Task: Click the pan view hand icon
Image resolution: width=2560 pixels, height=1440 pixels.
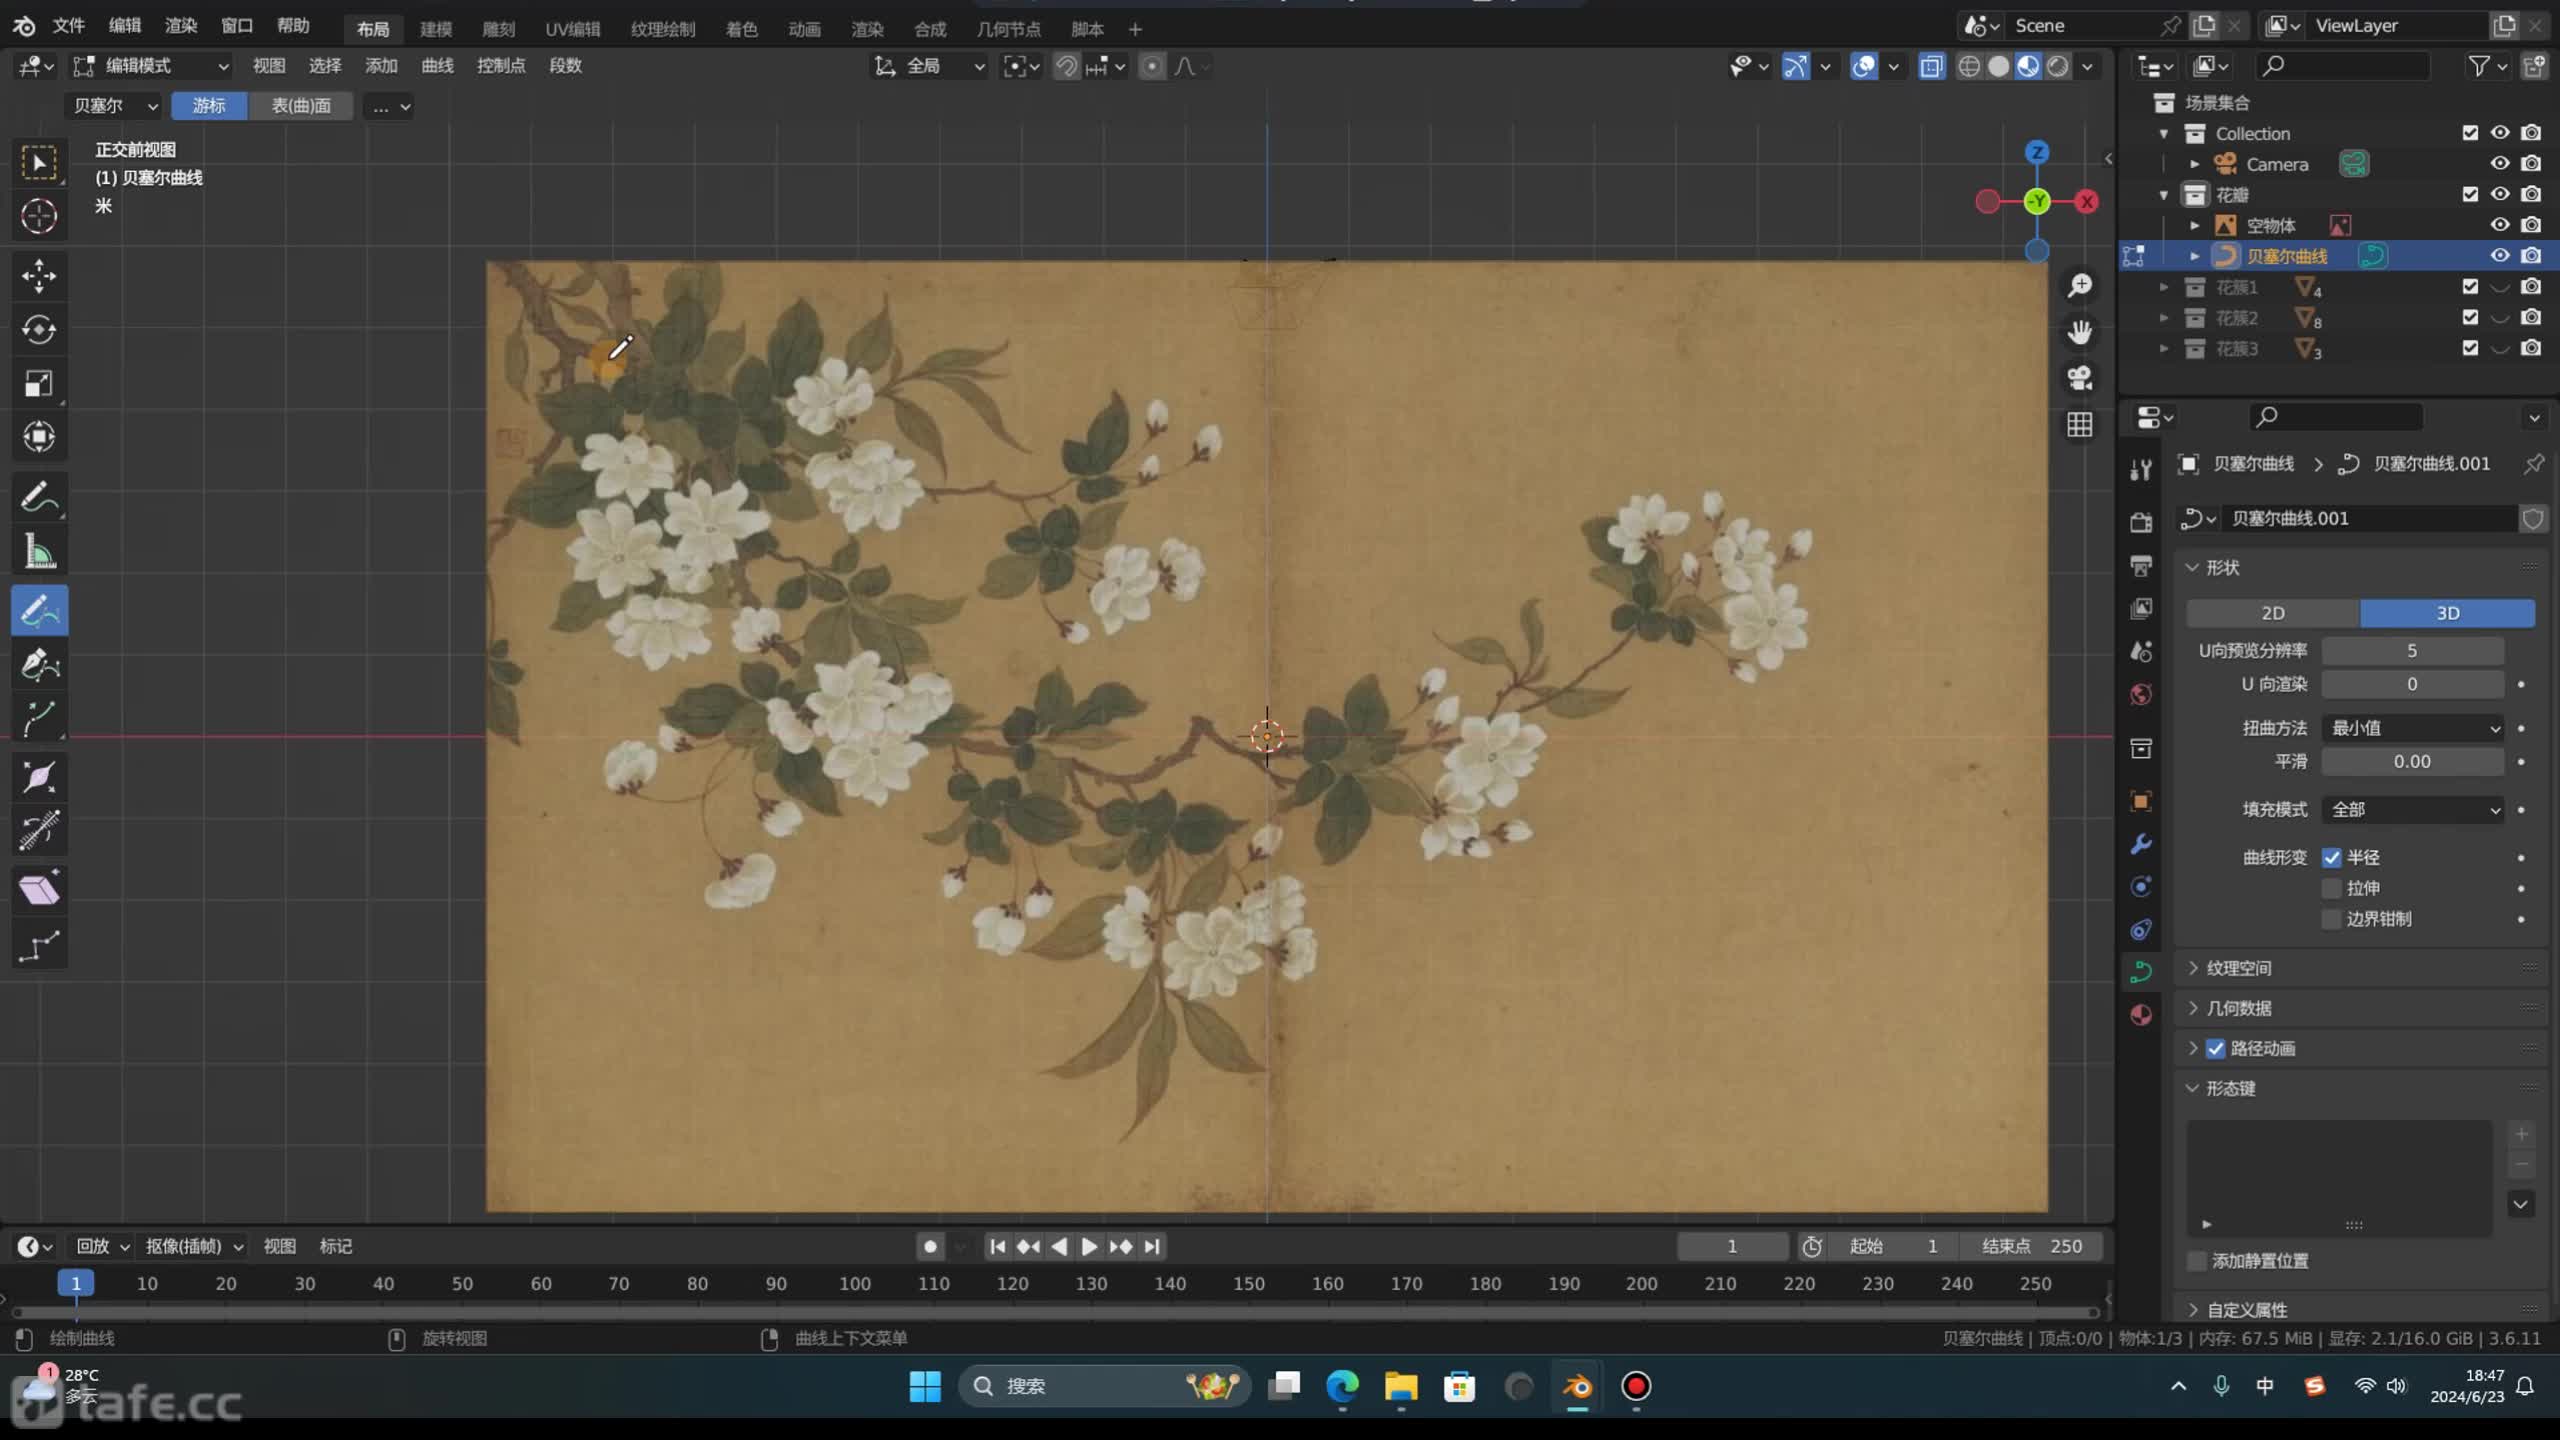Action: 2080,332
